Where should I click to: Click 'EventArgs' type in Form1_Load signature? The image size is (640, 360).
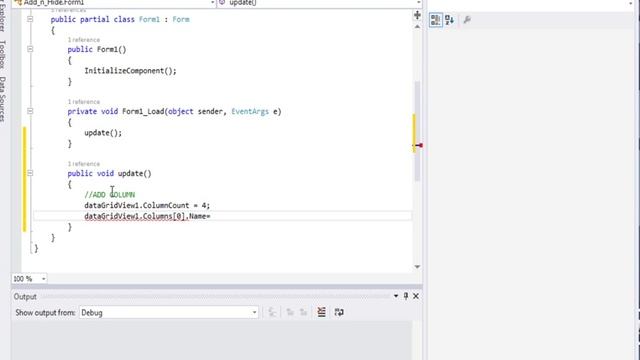[x=250, y=111]
